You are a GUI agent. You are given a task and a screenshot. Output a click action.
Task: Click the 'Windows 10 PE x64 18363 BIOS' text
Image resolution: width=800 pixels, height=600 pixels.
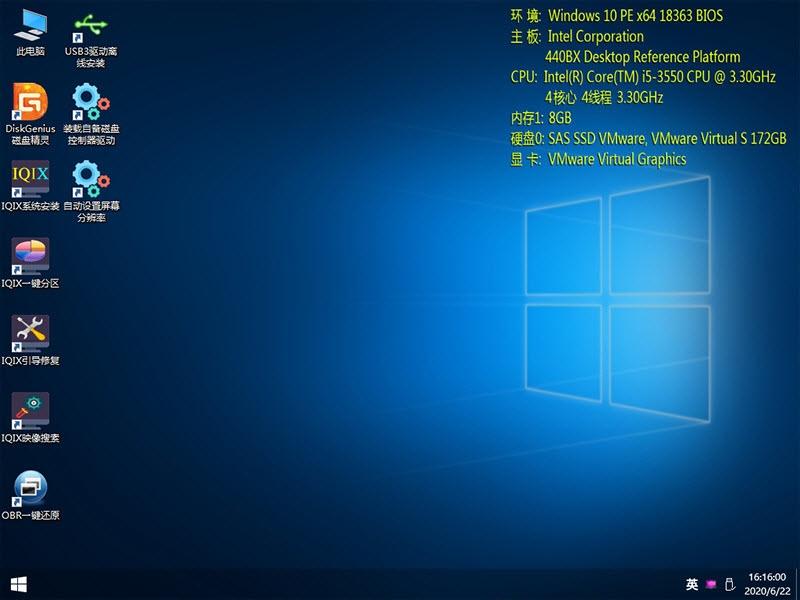click(635, 15)
